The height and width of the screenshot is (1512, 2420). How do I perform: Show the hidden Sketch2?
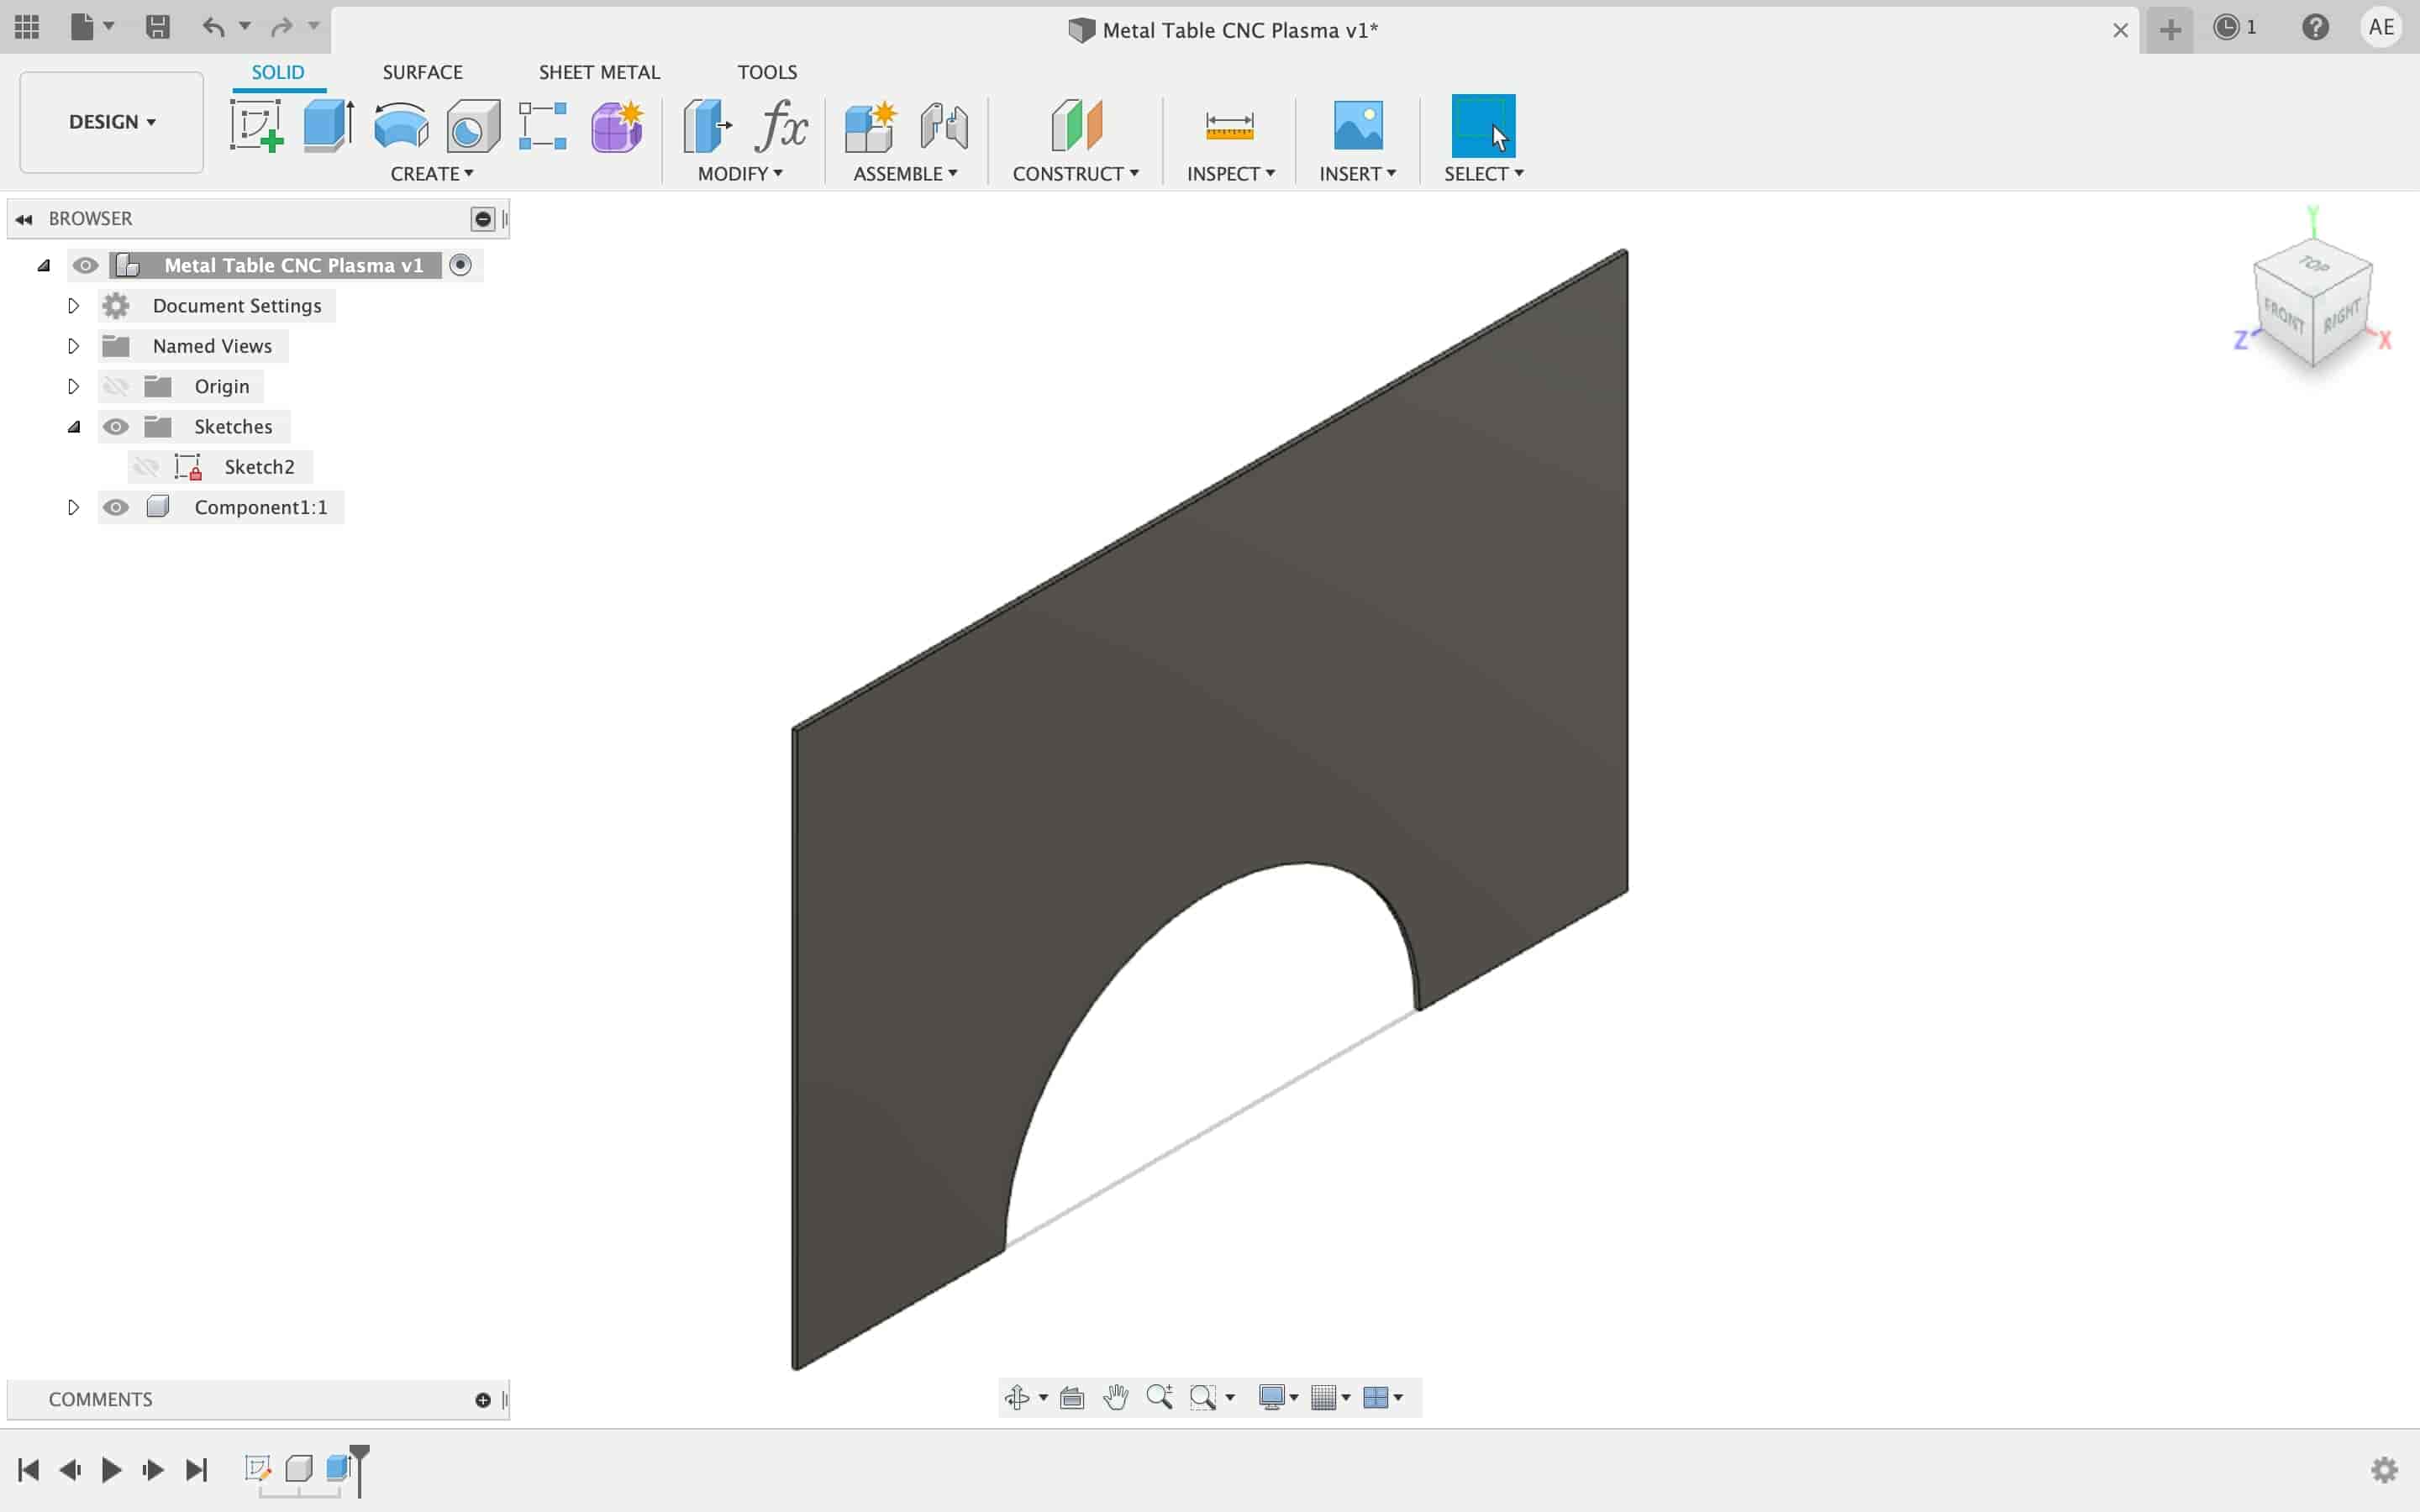(x=146, y=467)
